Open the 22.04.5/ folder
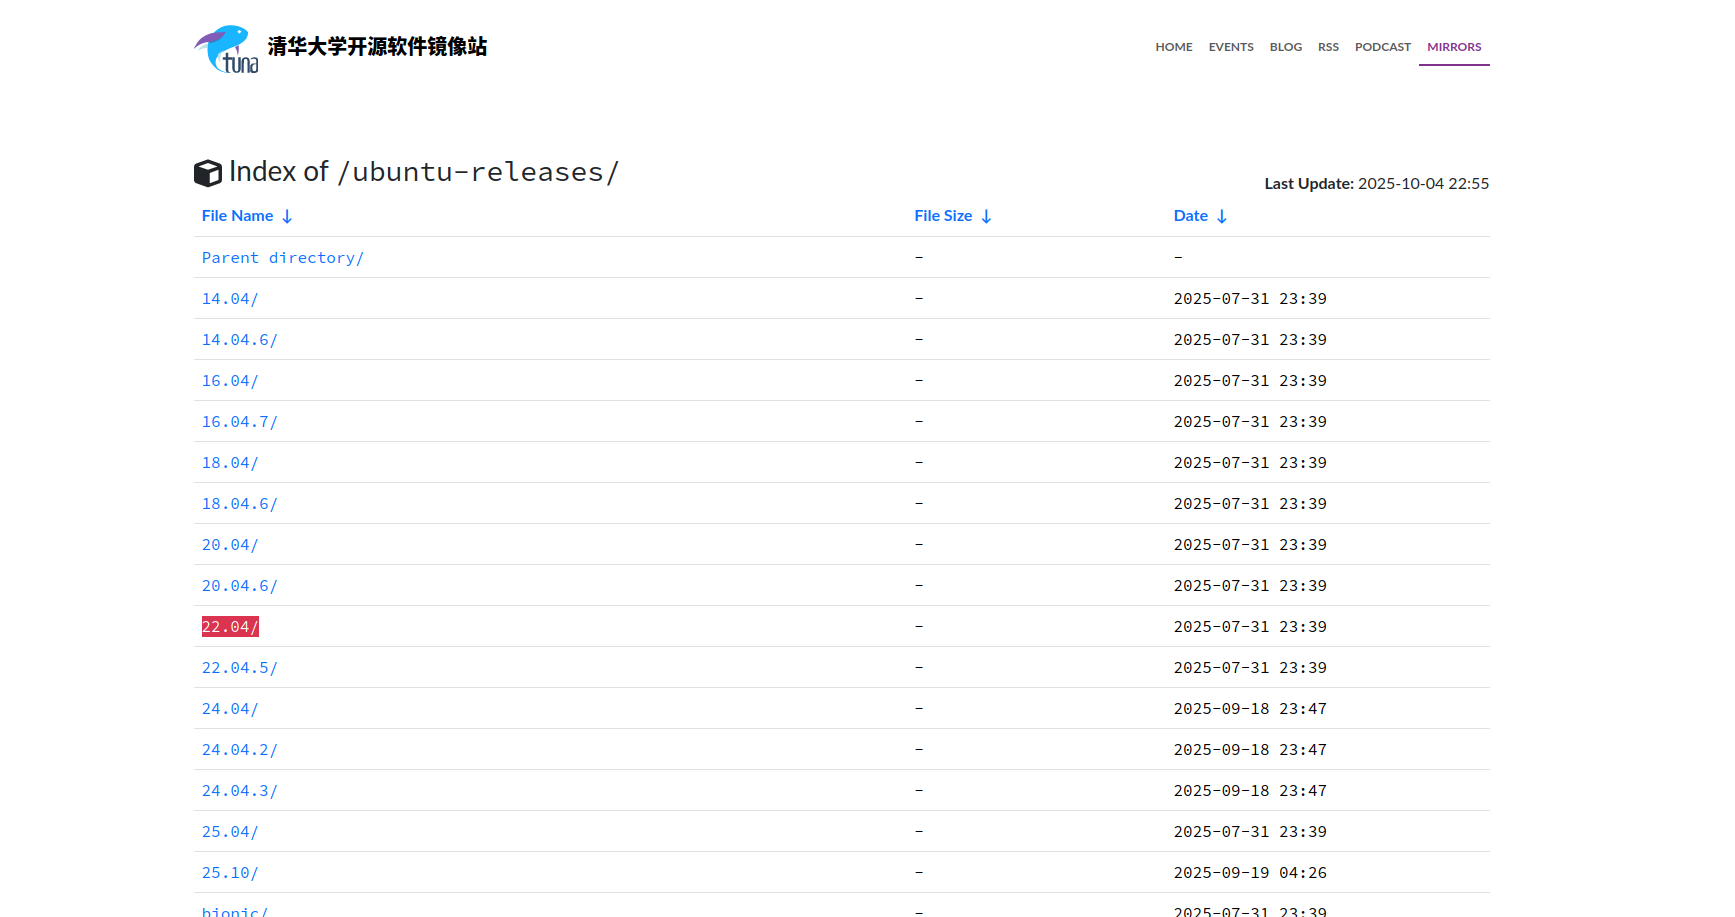This screenshot has height=917, width=1735. point(240,668)
